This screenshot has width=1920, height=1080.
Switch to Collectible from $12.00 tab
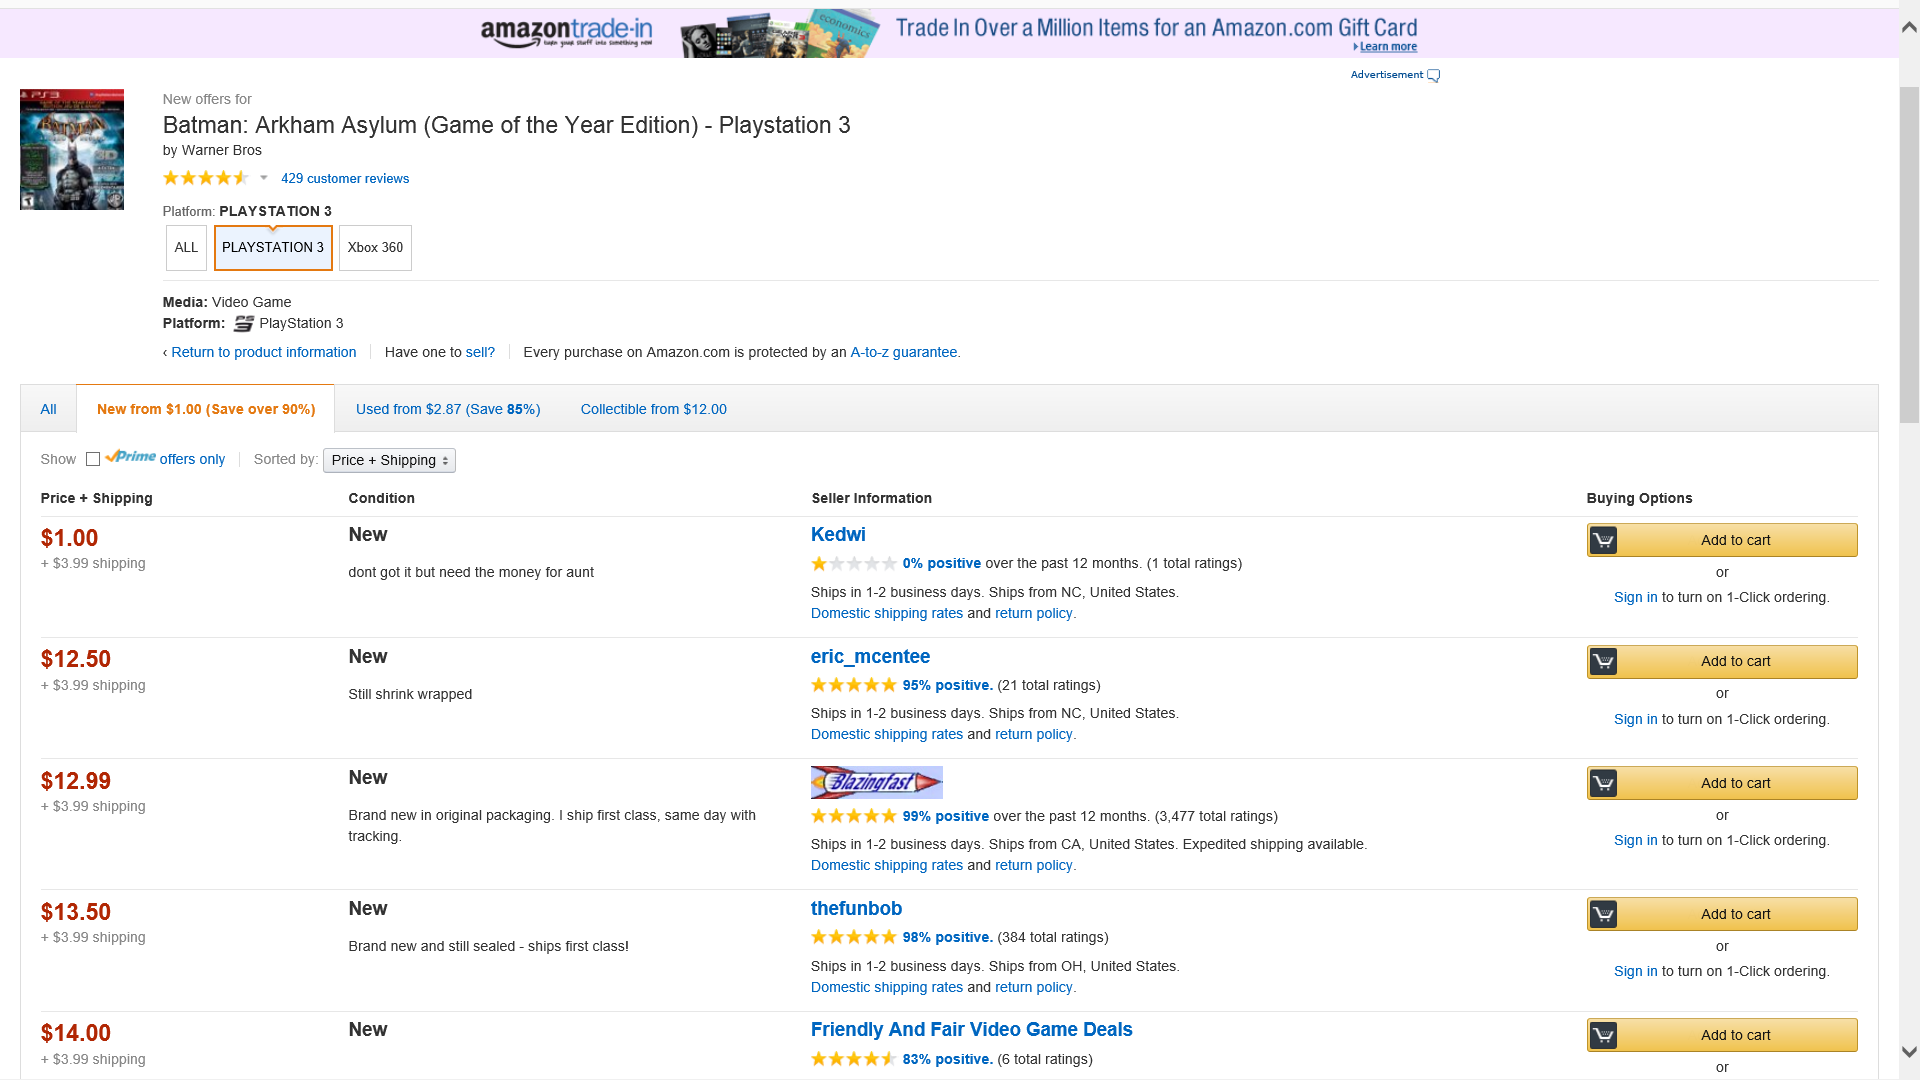click(654, 409)
